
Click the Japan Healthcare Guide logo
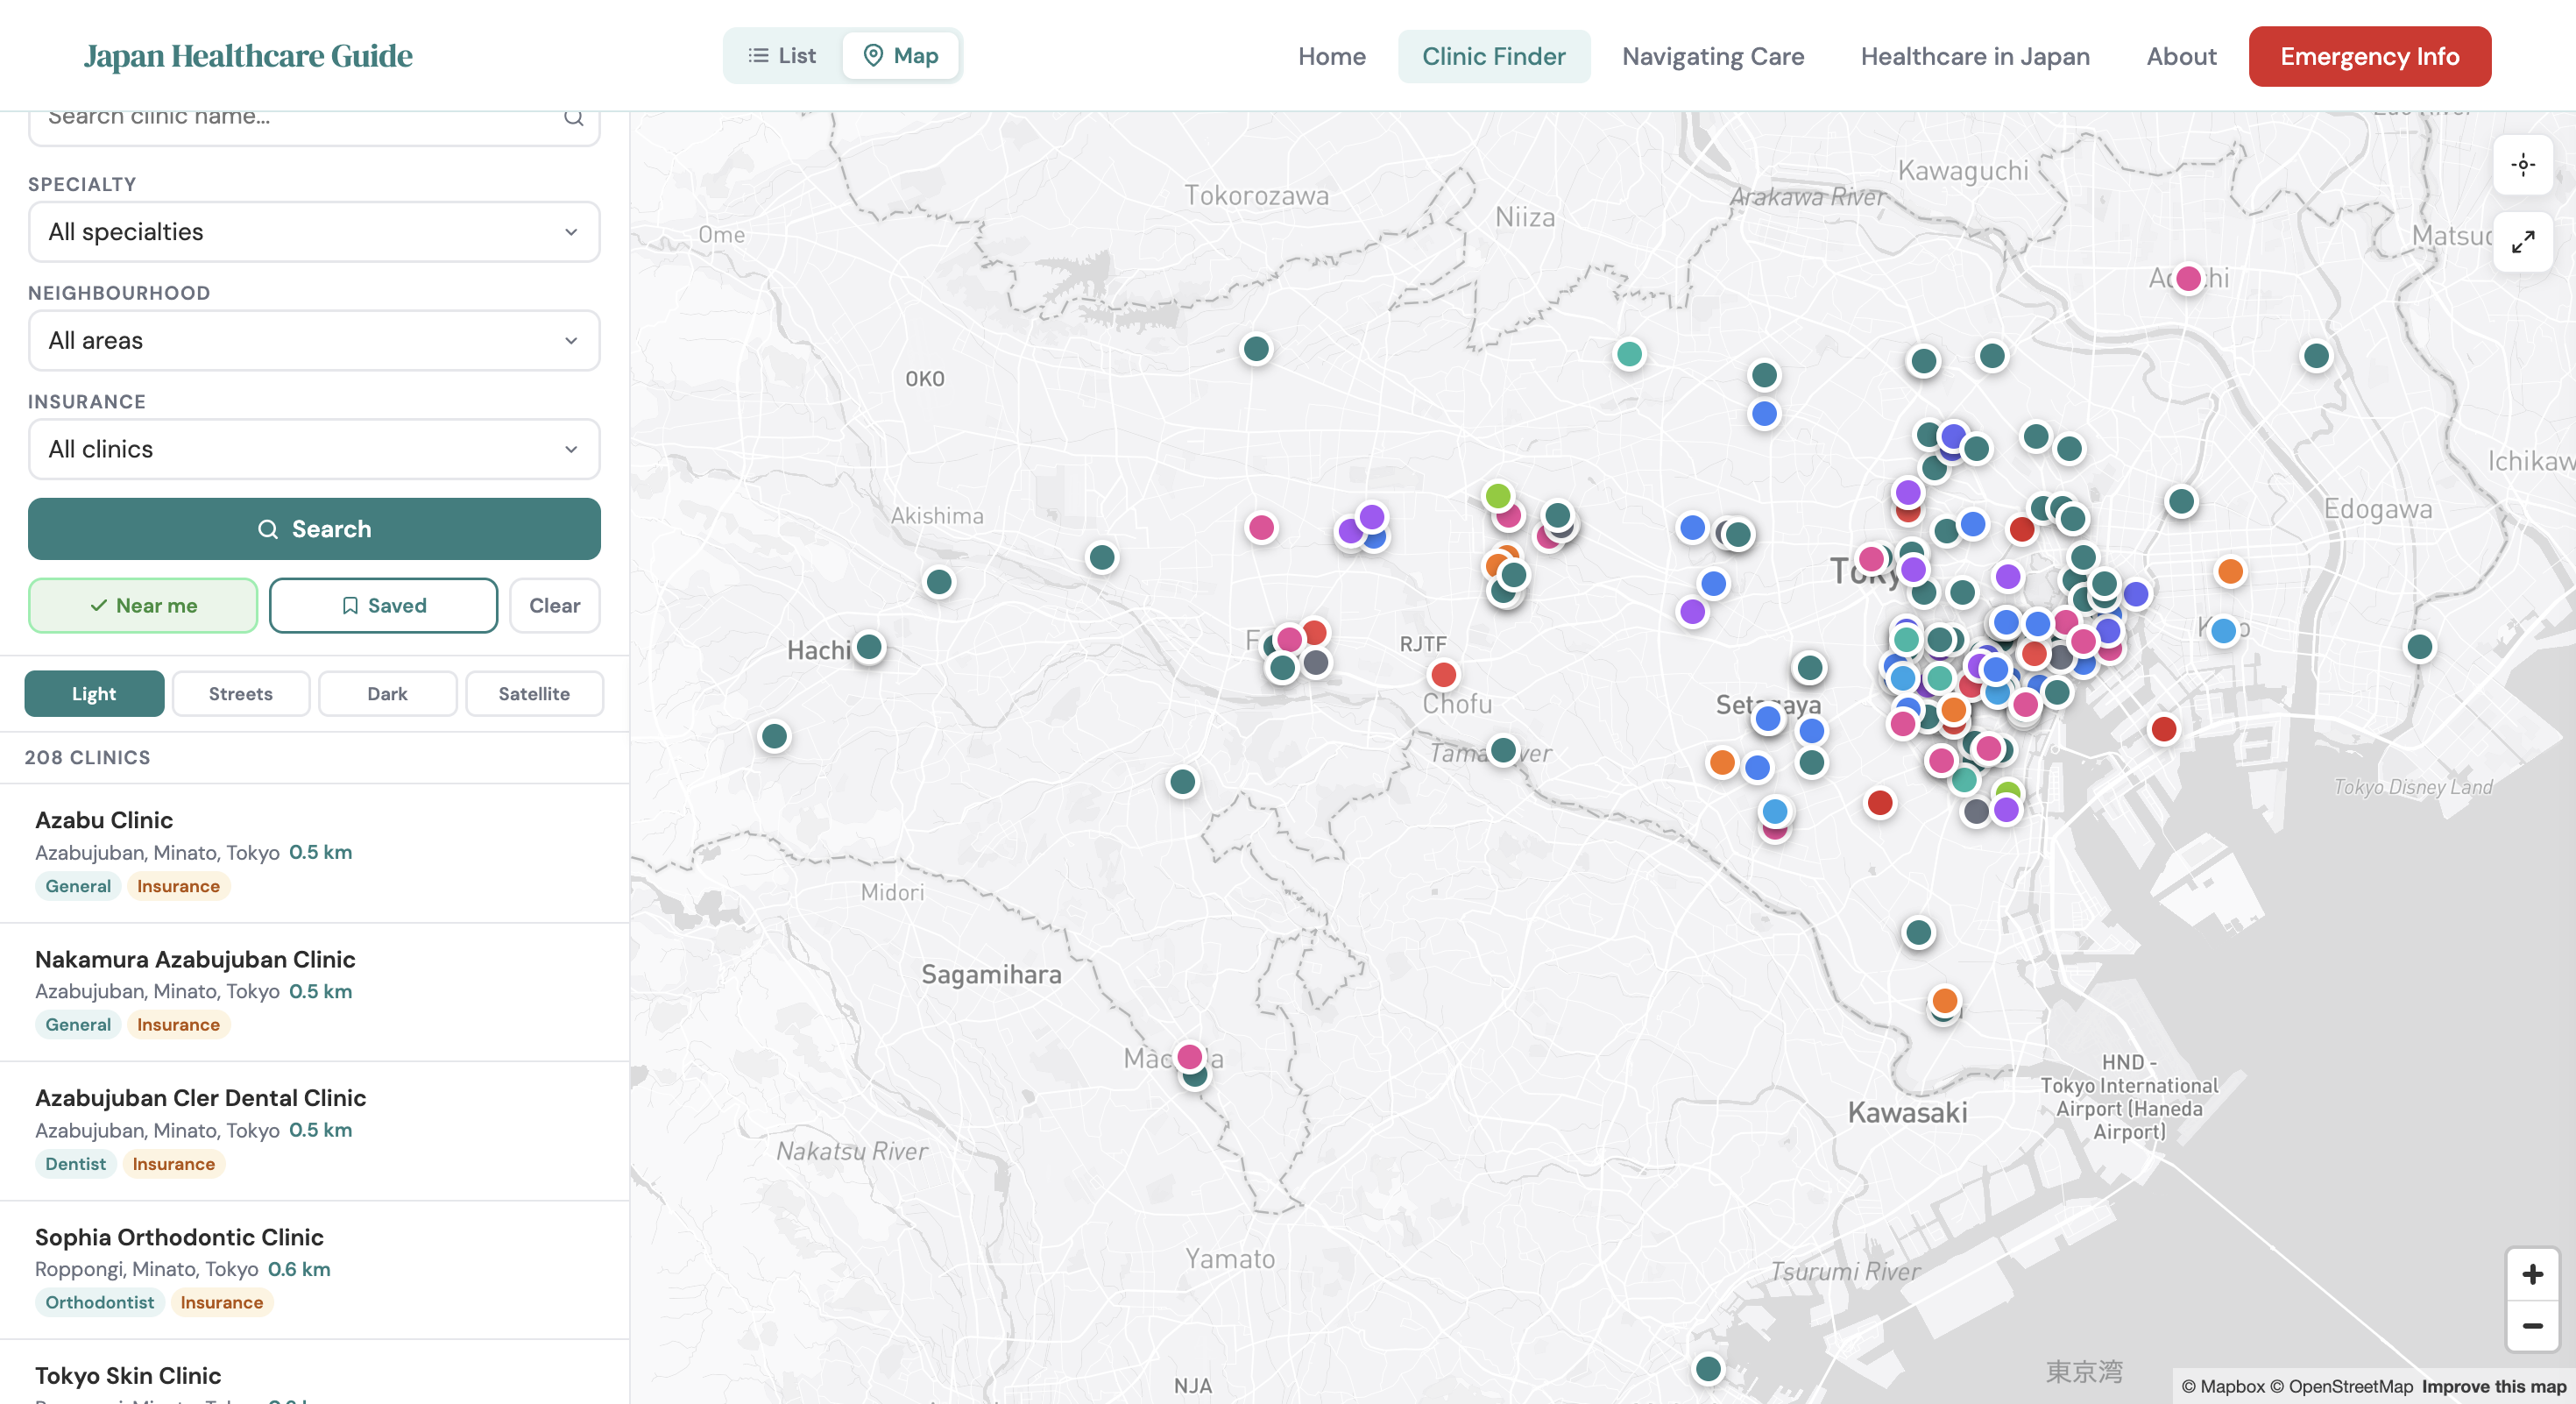(248, 56)
